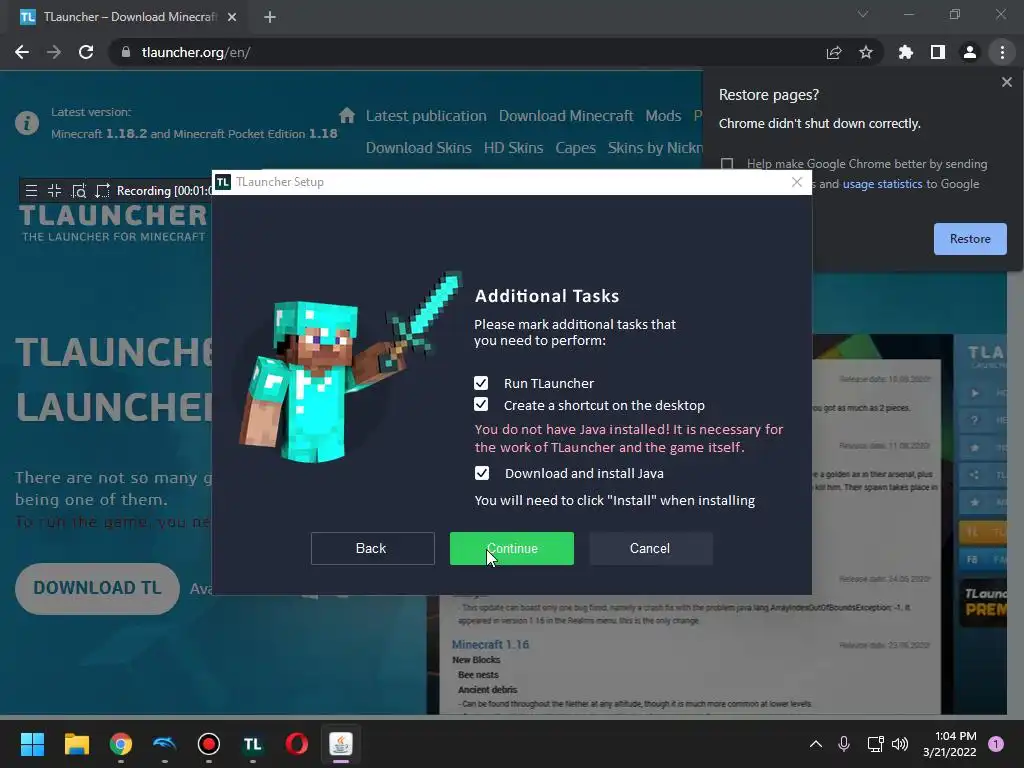This screenshot has width=1024, height=768.
Task: Click the DOWNLOAD TL button
Action: point(97,588)
